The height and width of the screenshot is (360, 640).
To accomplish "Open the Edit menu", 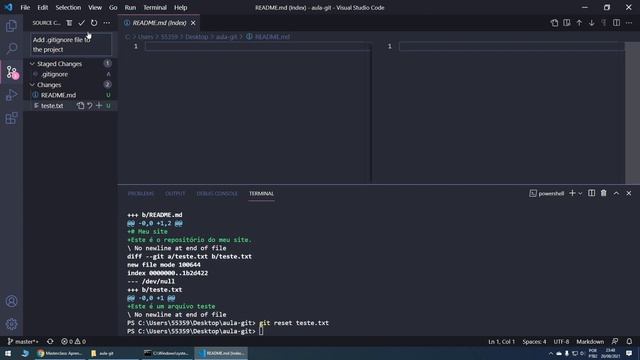I will [42, 7].
